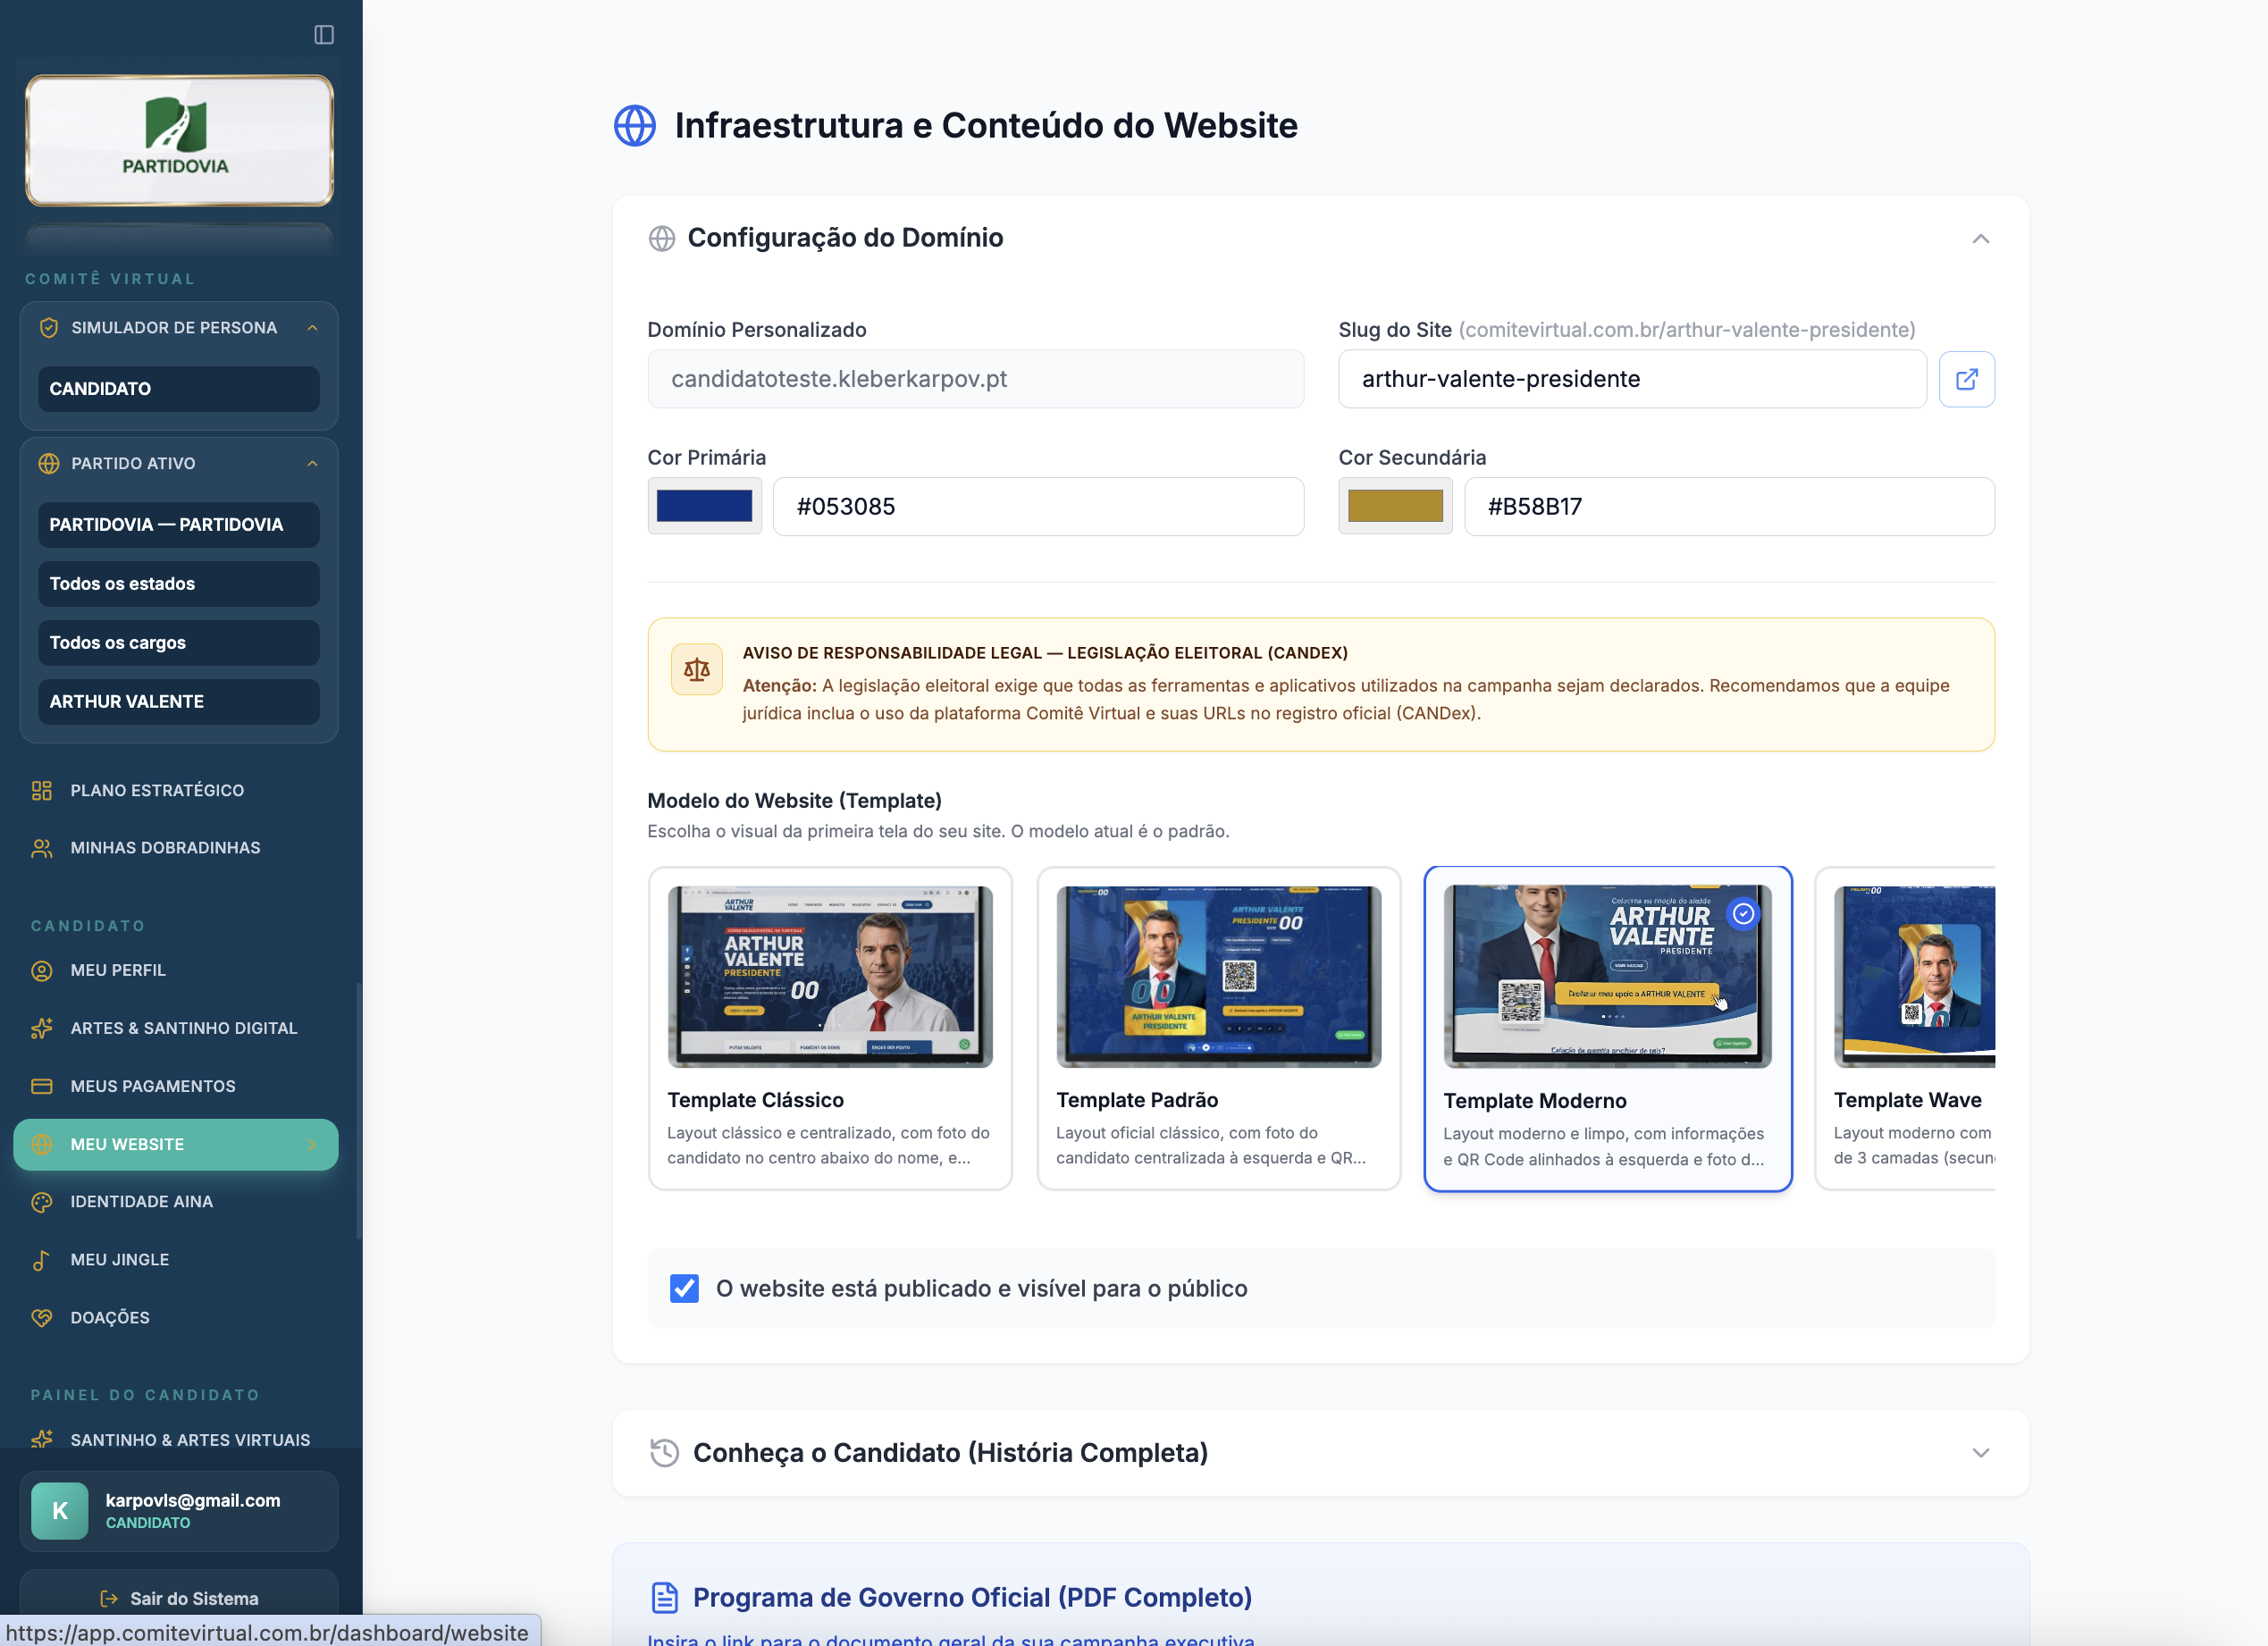Click the Plano Estratégico grid icon
The width and height of the screenshot is (2268, 1646).
42,790
